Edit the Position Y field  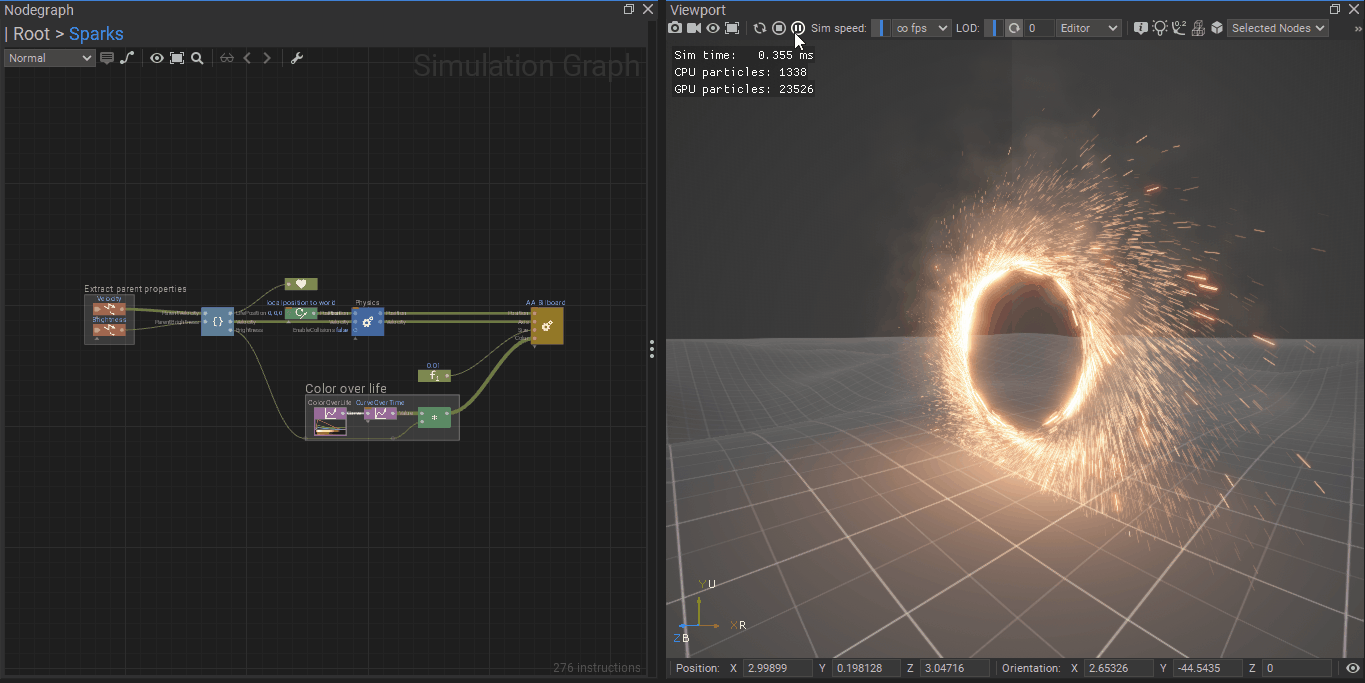[x=866, y=668]
